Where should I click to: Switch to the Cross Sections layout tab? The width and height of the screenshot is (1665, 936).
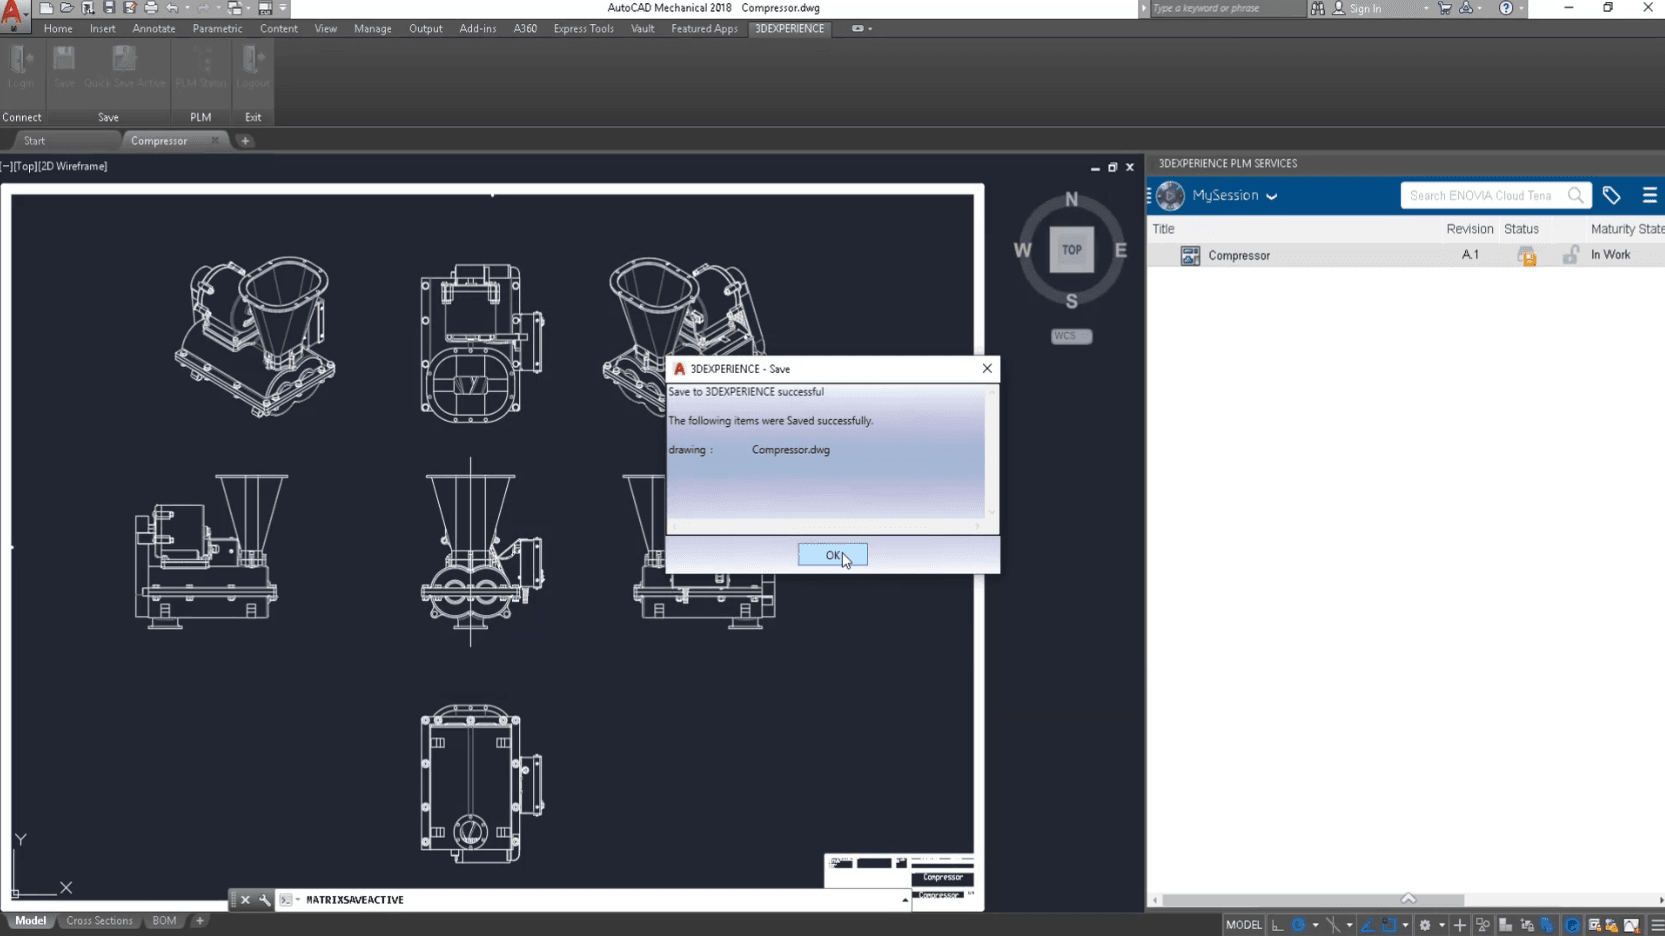click(x=99, y=921)
